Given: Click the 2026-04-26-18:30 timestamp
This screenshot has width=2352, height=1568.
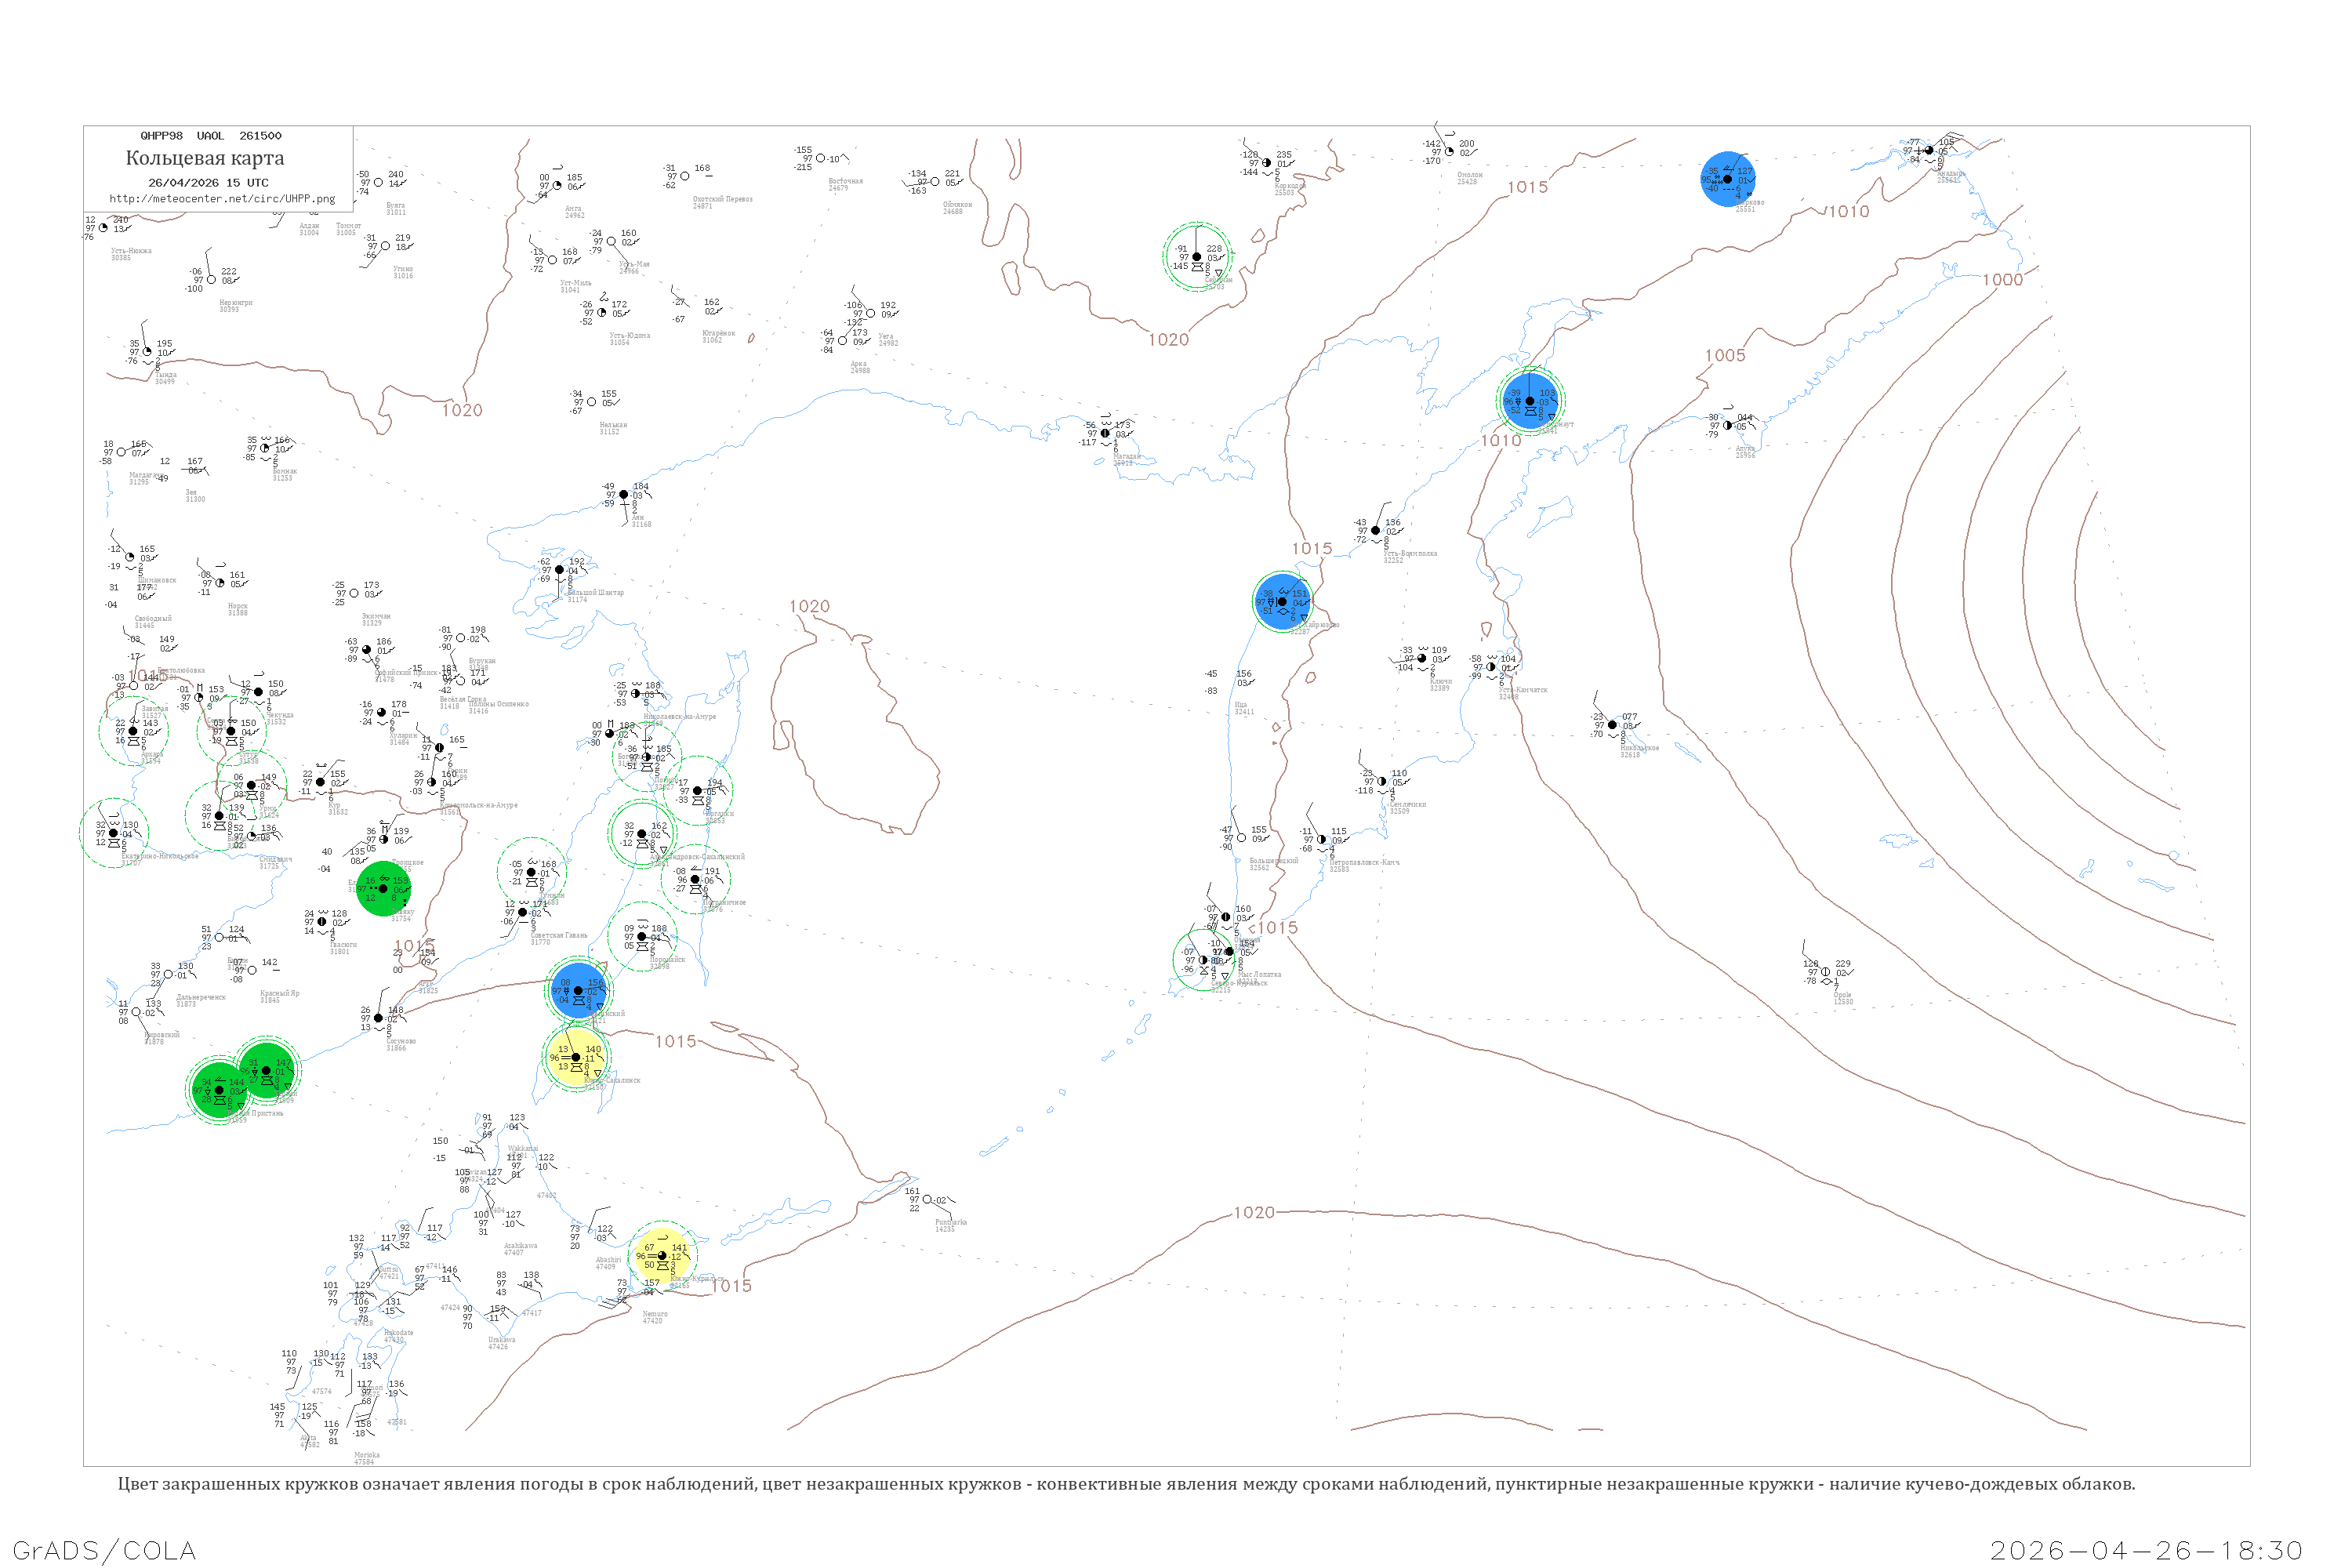Looking at the screenshot, I should [2146, 1550].
